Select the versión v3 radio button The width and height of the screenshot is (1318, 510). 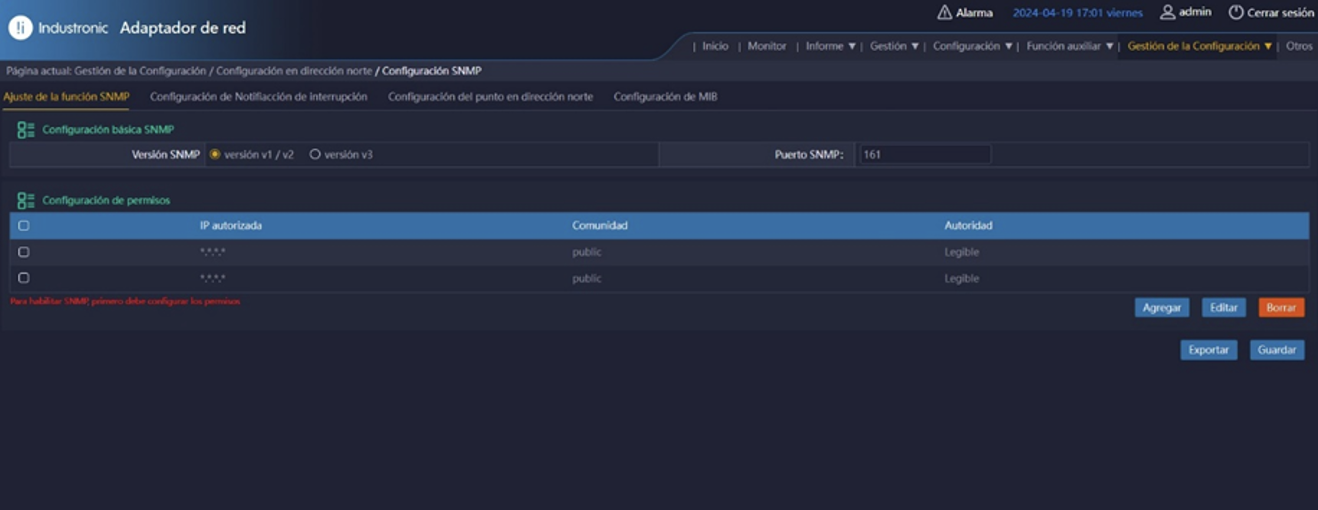[x=315, y=155]
